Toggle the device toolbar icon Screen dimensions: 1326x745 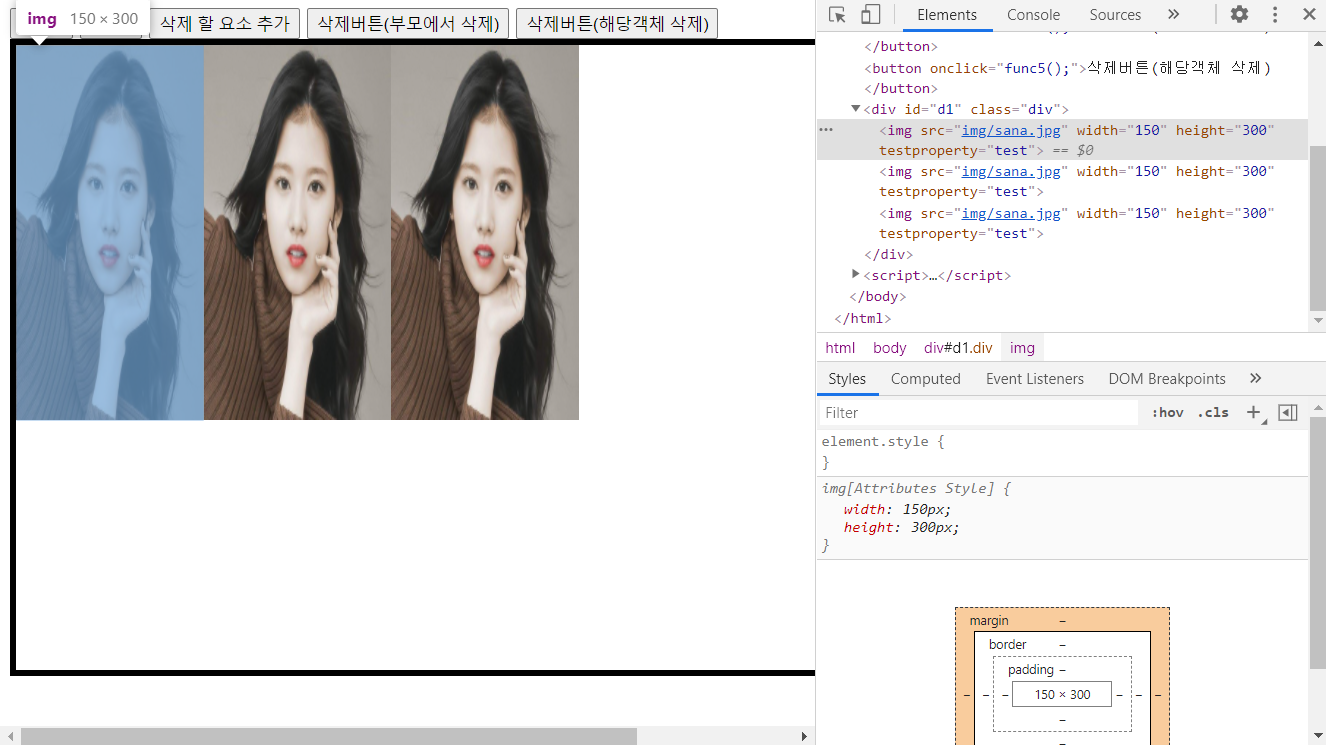tap(870, 14)
